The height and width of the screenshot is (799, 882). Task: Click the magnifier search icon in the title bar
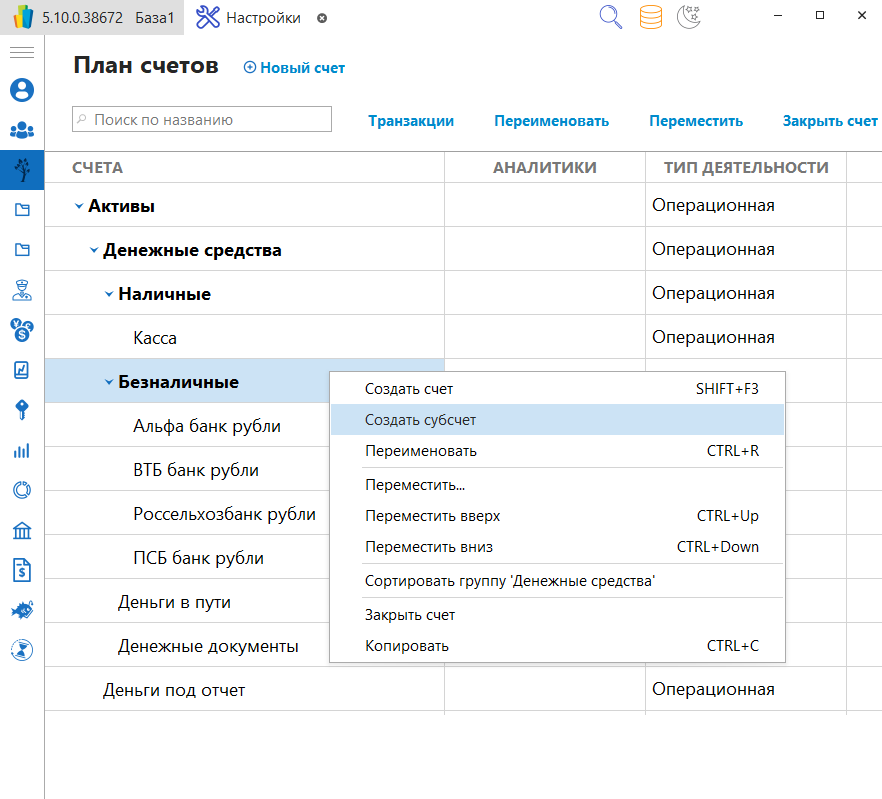611,17
